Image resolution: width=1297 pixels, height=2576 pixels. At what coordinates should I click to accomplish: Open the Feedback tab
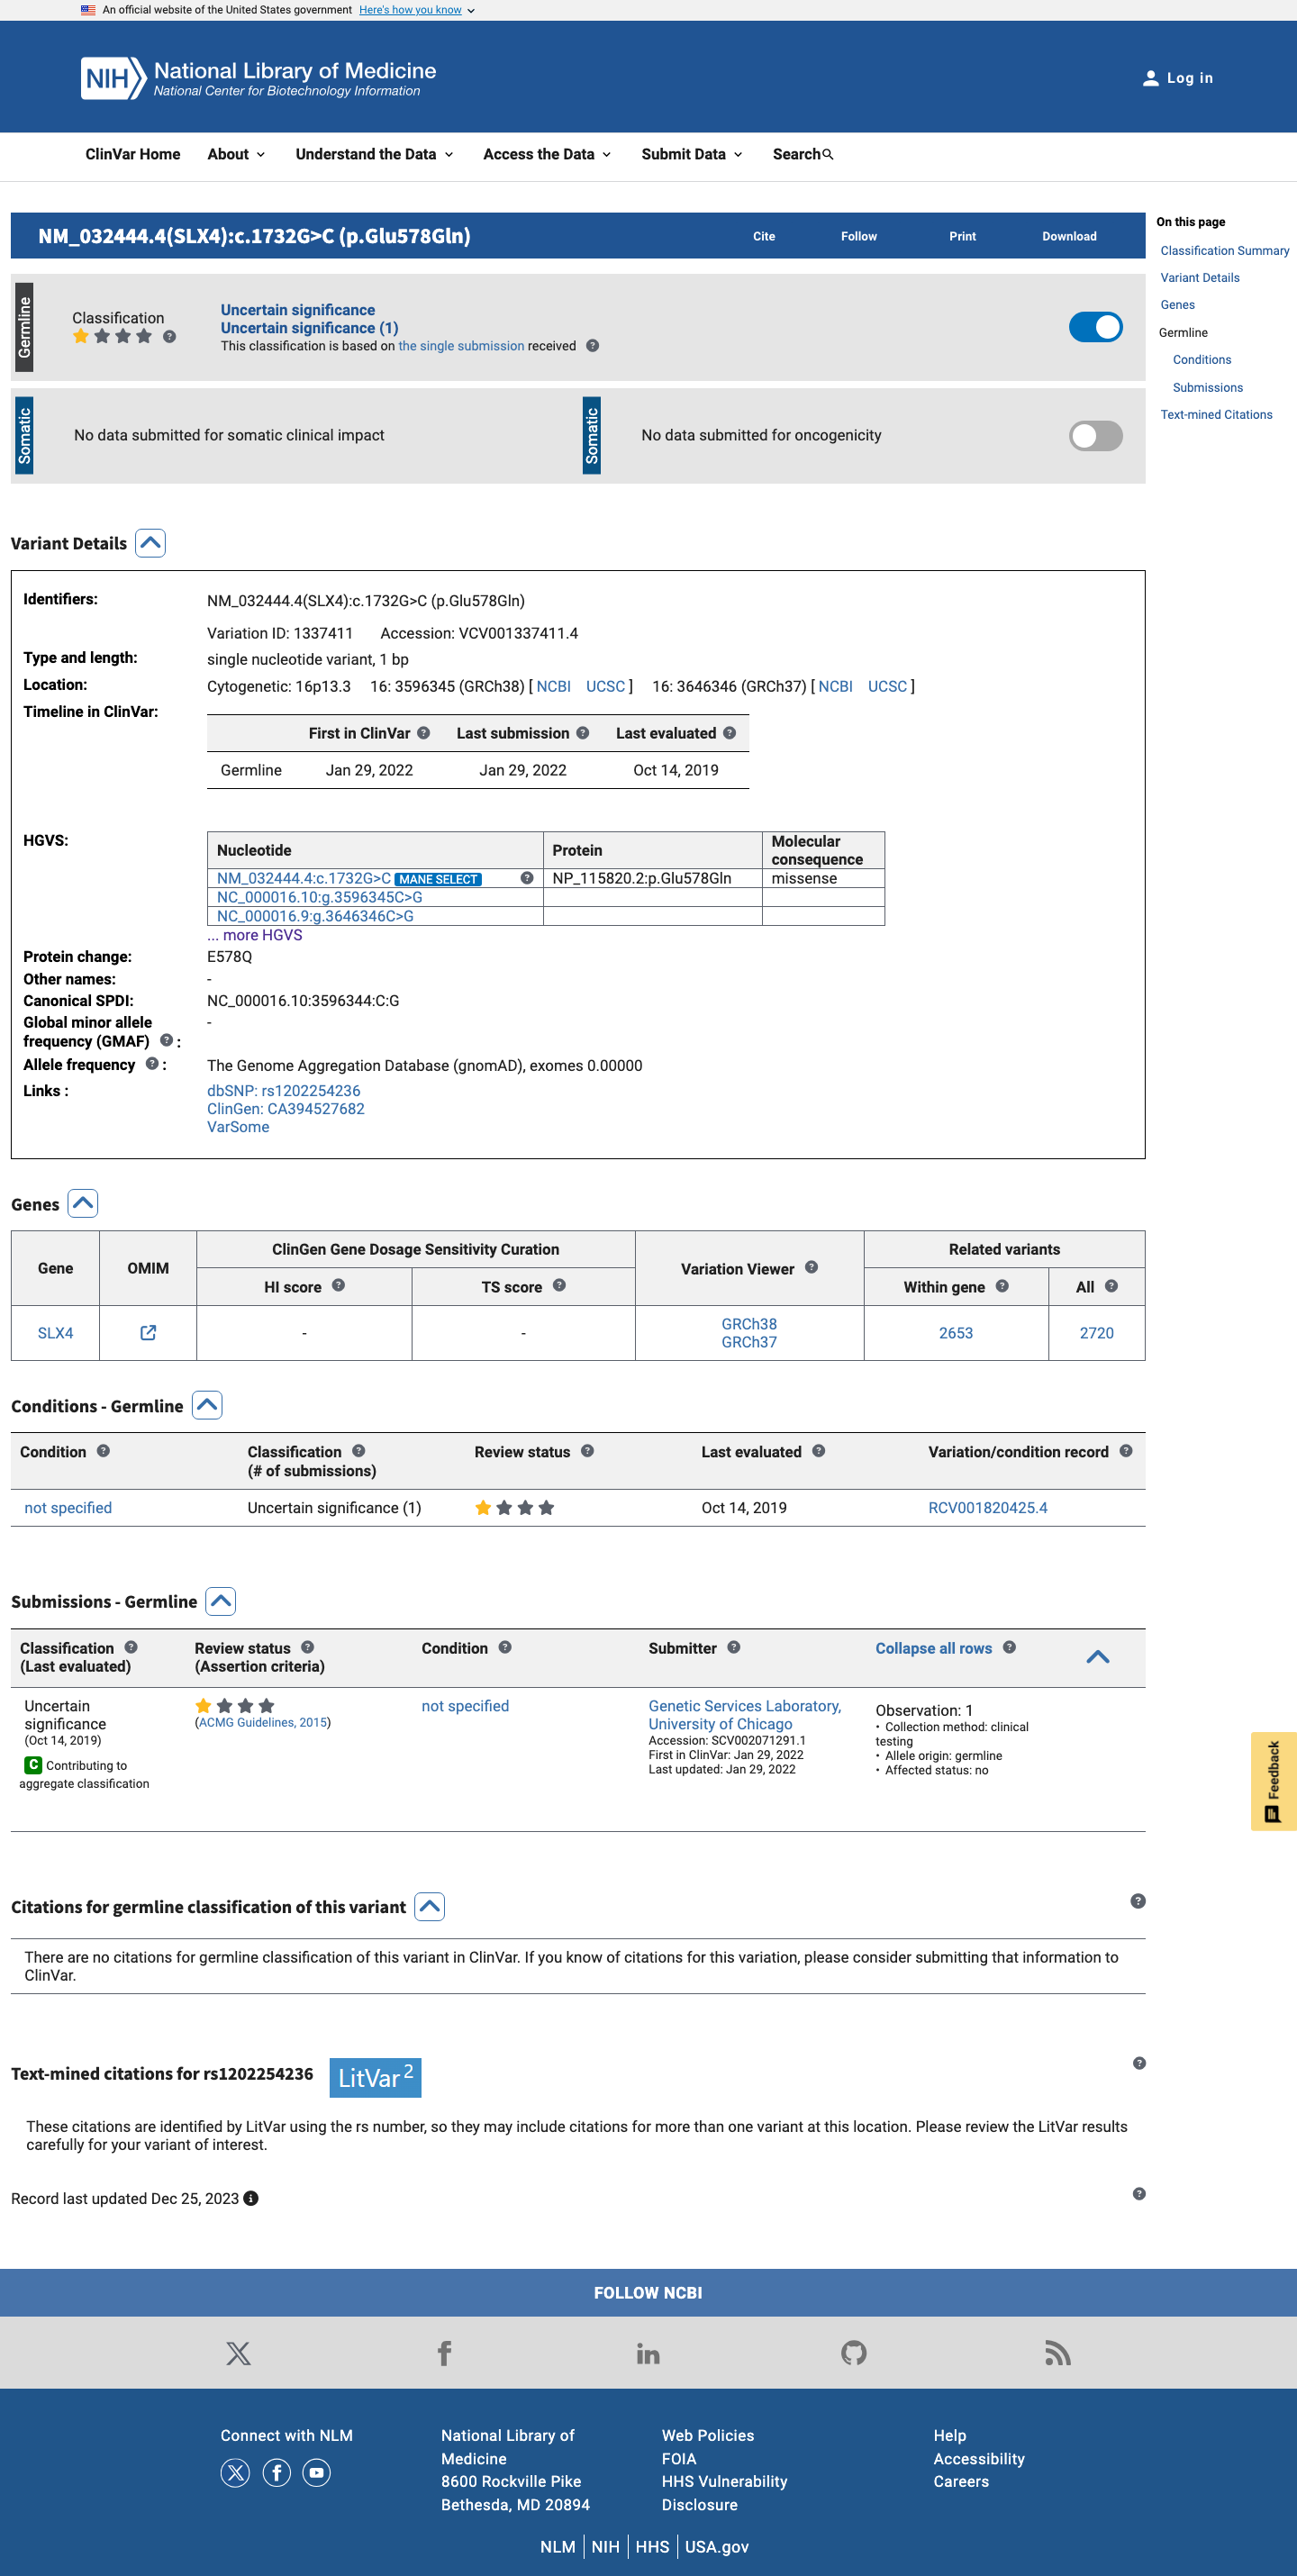pyautogui.click(x=1273, y=1780)
